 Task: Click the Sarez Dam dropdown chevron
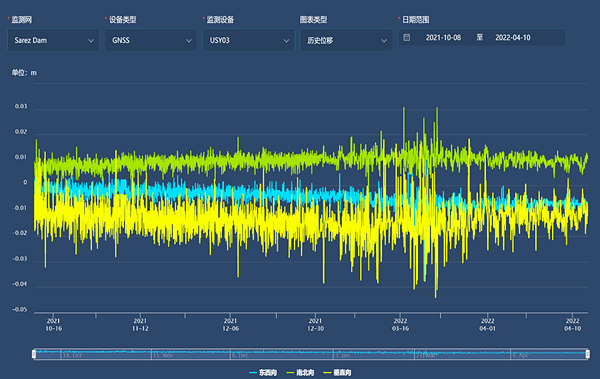click(91, 41)
